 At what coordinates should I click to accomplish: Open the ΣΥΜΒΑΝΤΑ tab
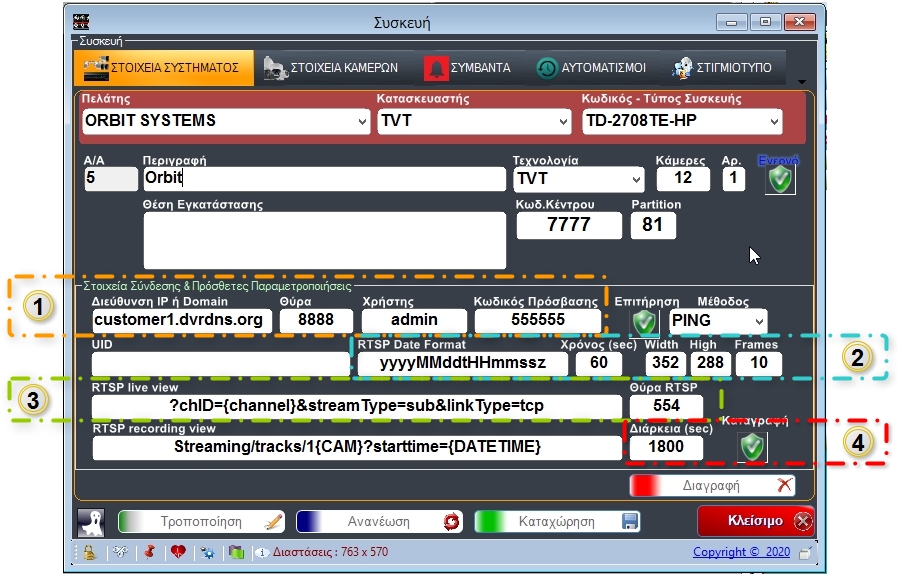(467, 68)
